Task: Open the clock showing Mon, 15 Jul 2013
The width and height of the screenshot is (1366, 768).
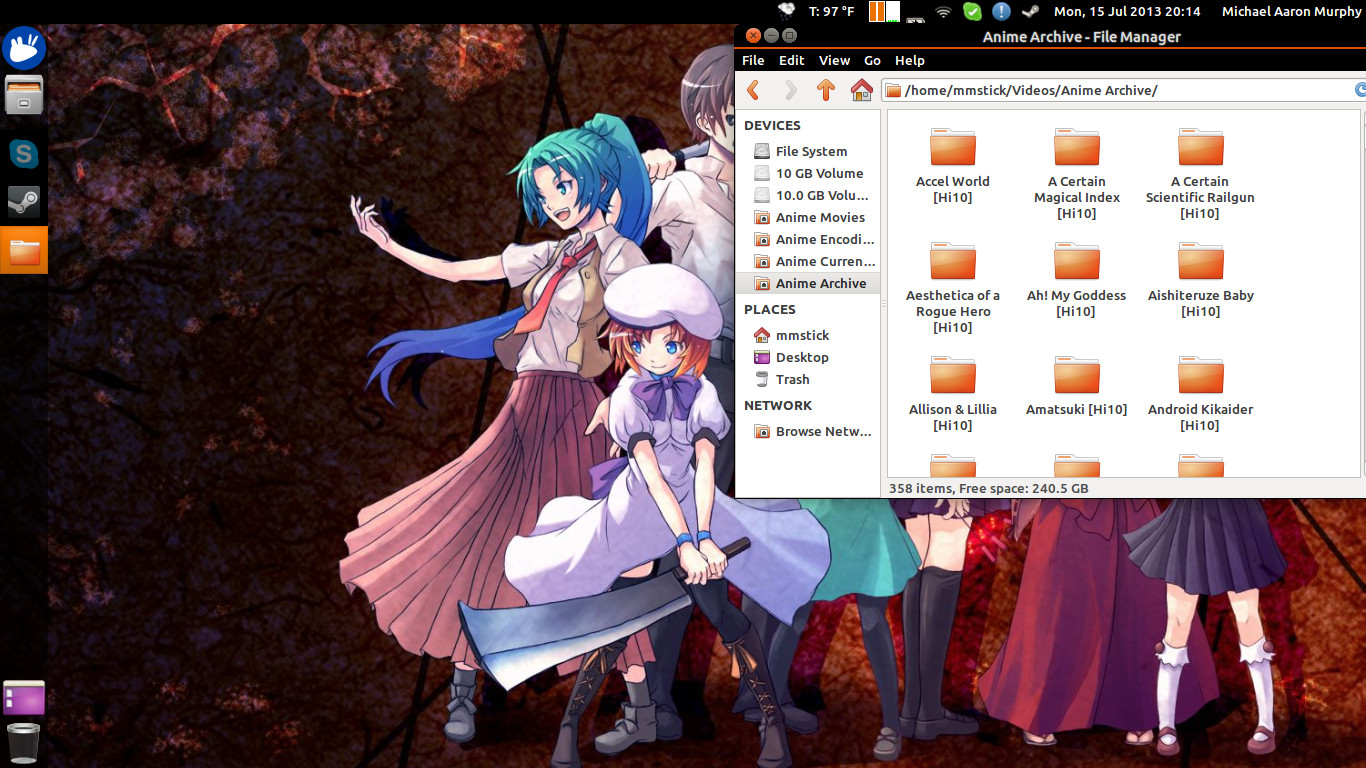Action: [1127, 11]
